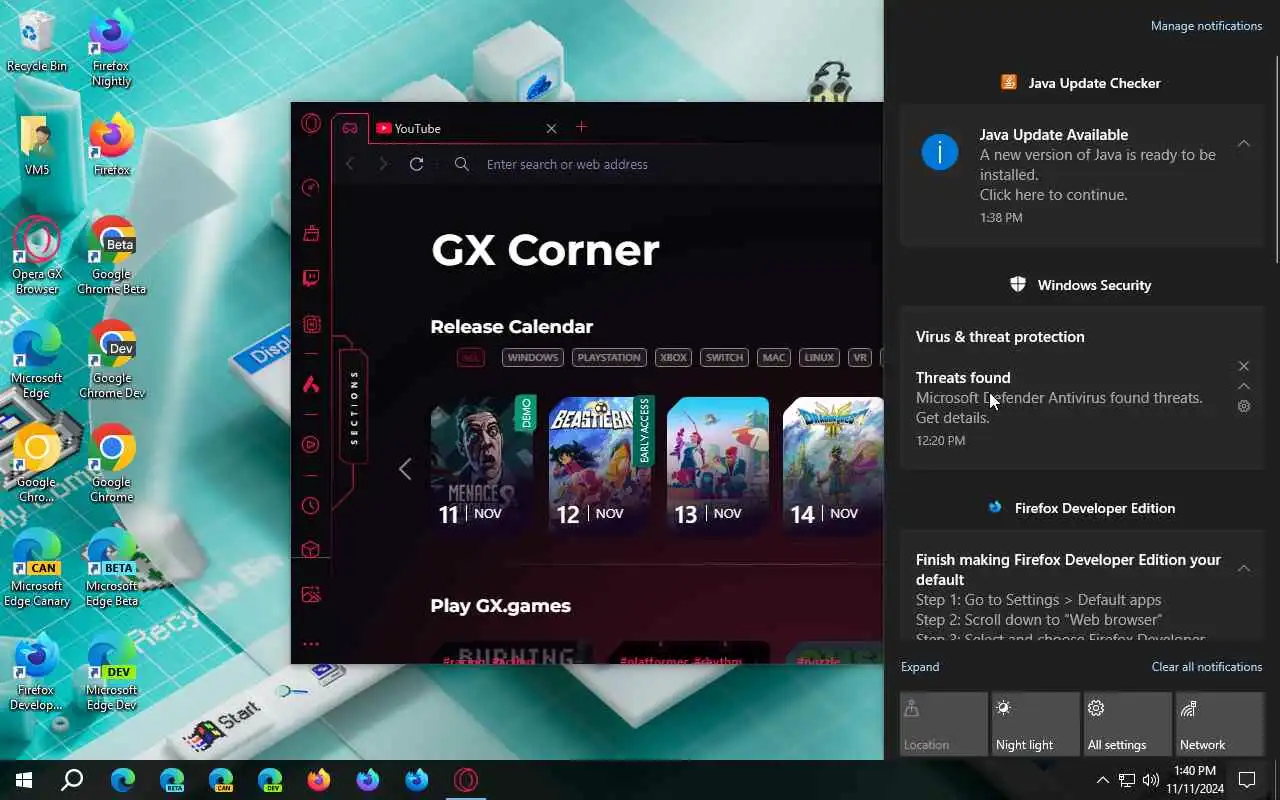Click the Action Center icon in taskbar
The height and width of the screenshot is (800, 1280).
tap(1247, 780)
